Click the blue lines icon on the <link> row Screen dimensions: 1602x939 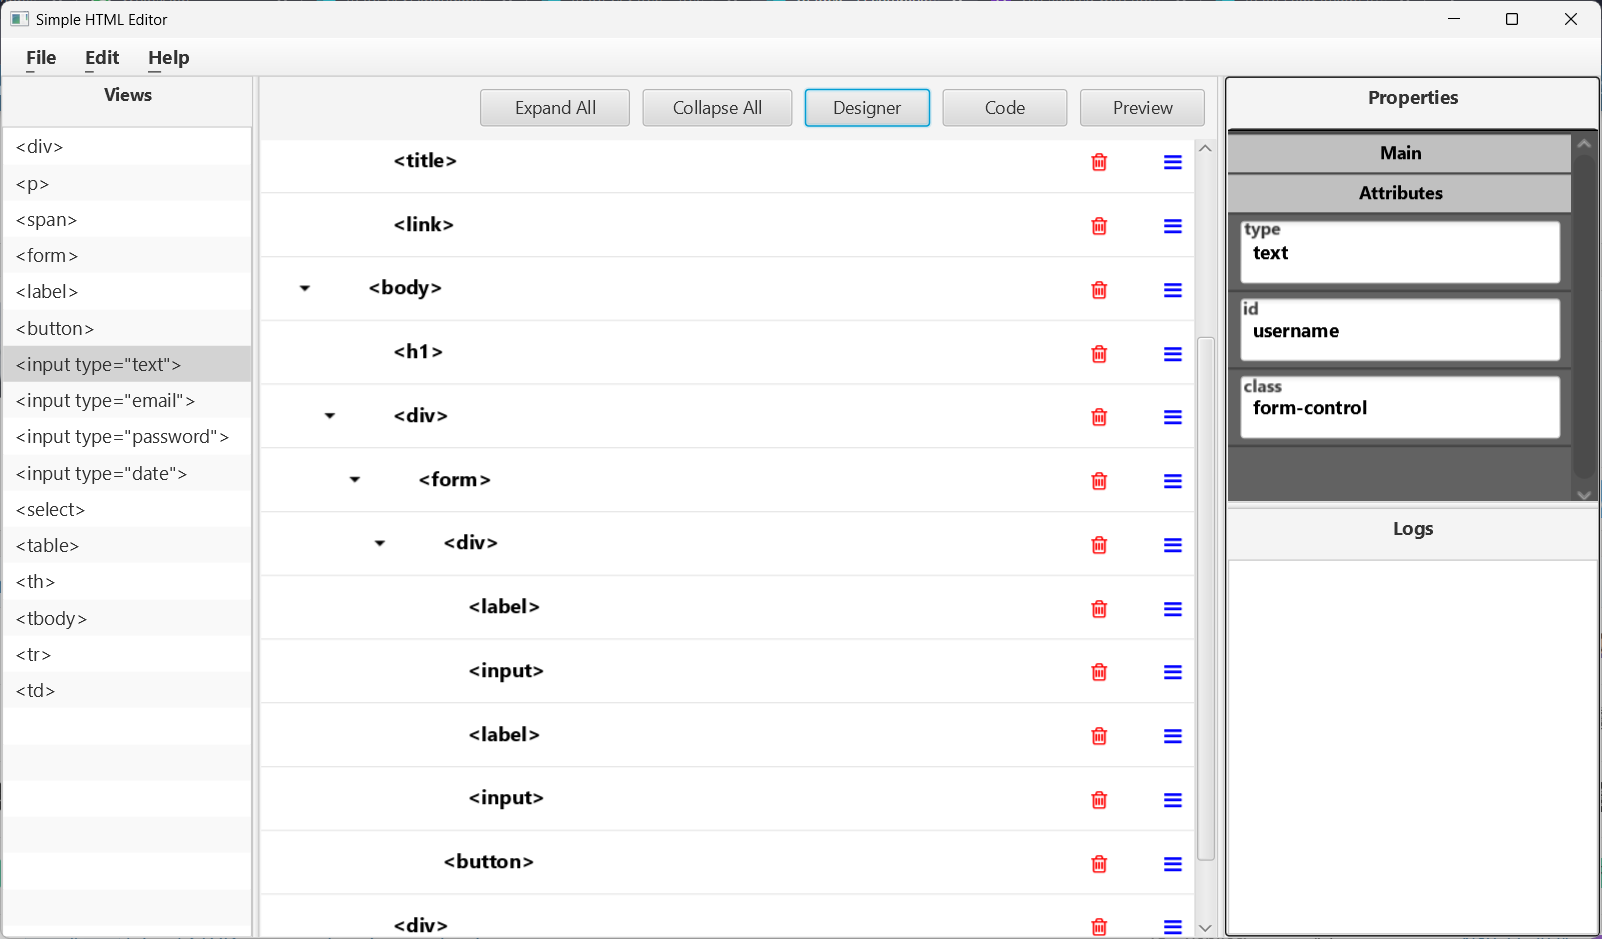tap(1173, 226)
